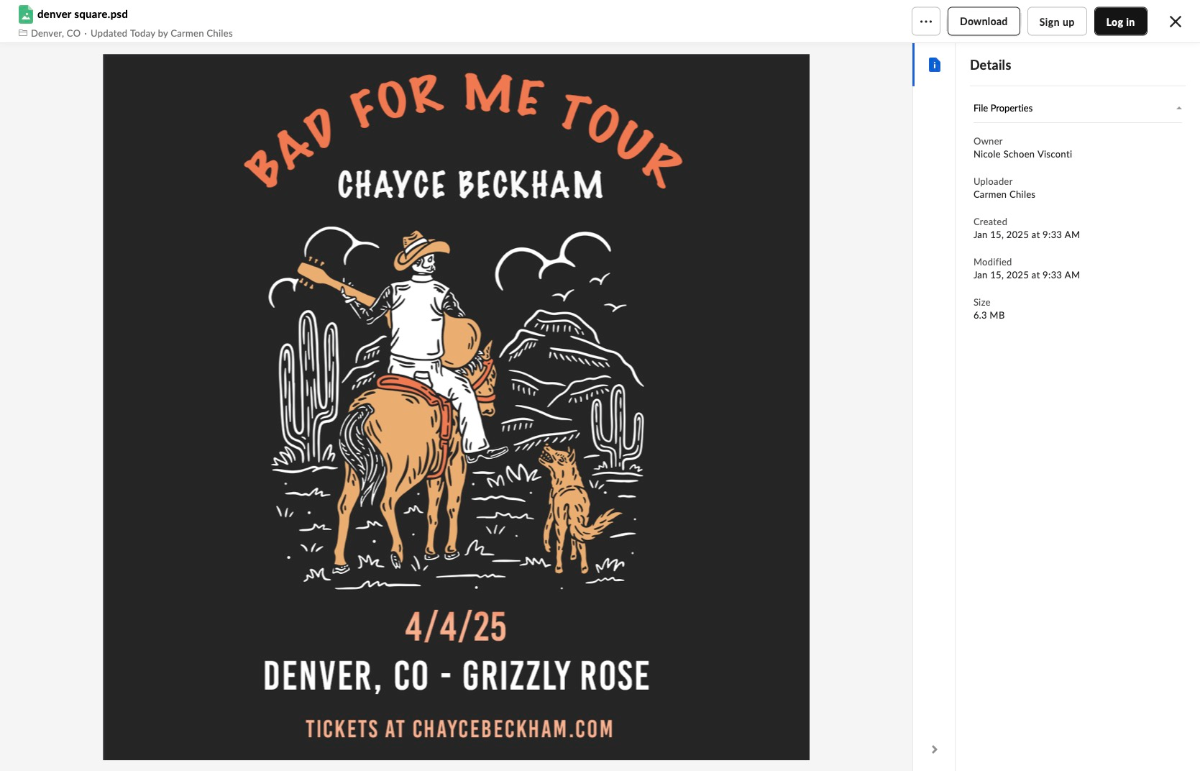
Task: Click 'Updated Today by Carmen Chiles' text
Action: coord(161,33)
